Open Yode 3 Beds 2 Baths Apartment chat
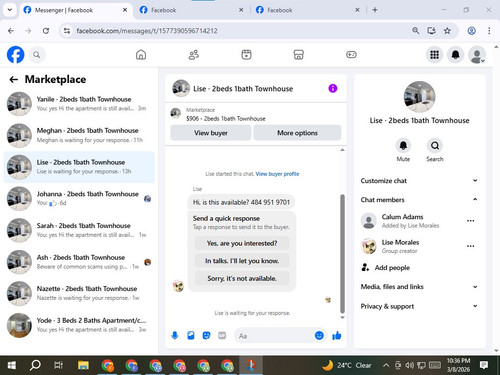The image size is (500, 375). coord(79,325)
